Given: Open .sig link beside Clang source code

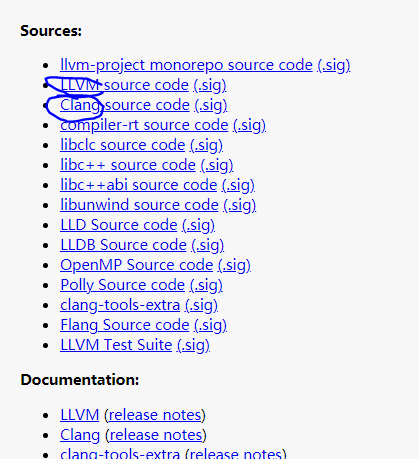Looking at the screenshot, I should click(211, 105).
